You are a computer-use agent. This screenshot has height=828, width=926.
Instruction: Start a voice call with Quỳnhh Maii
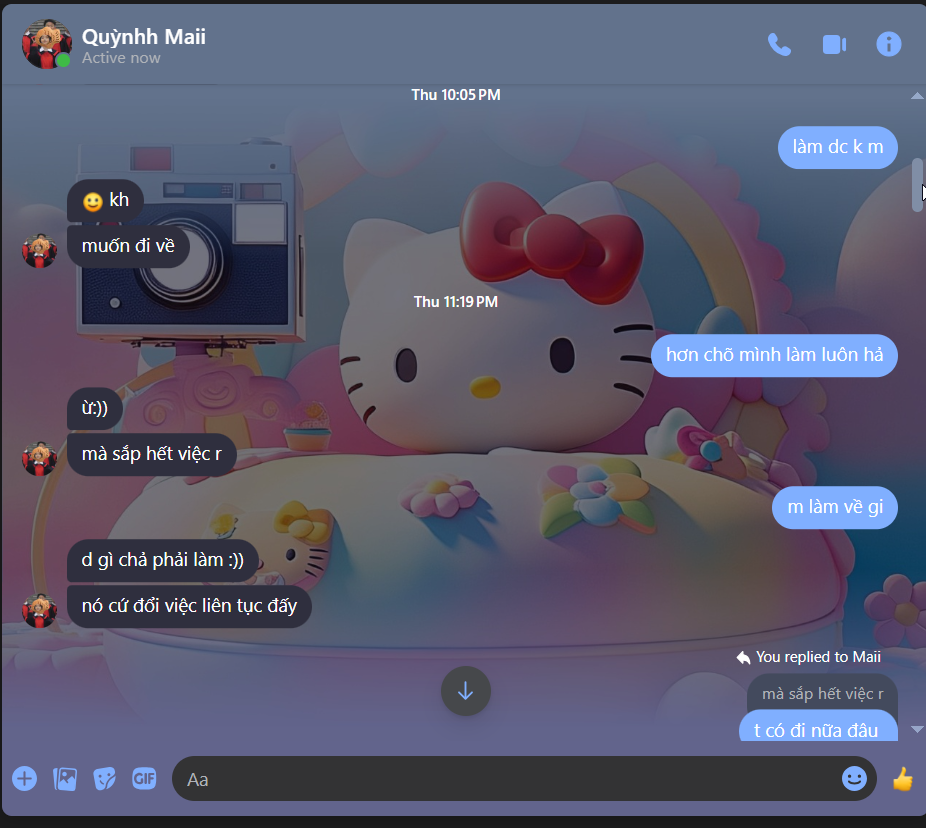coord(779,44)
